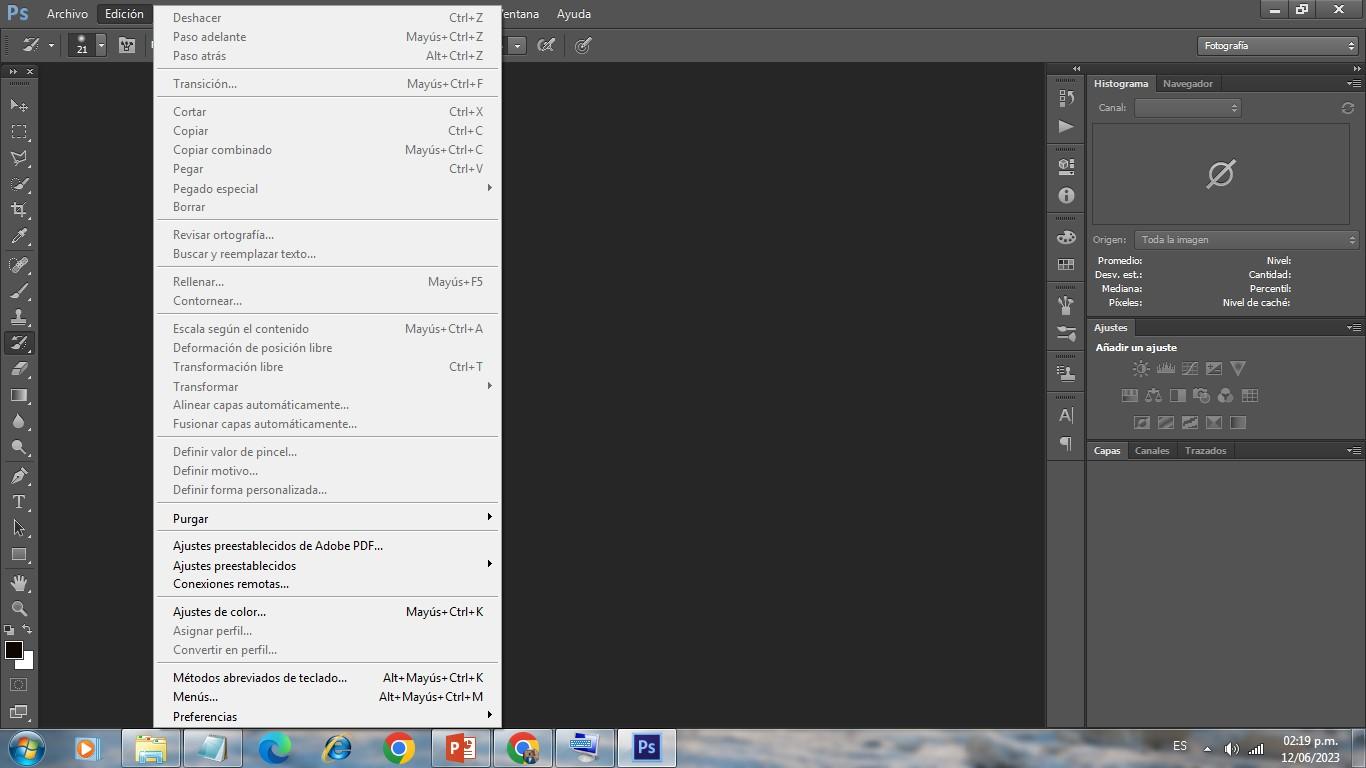Select the Hand tool
1366x768 pixels.
19,582
